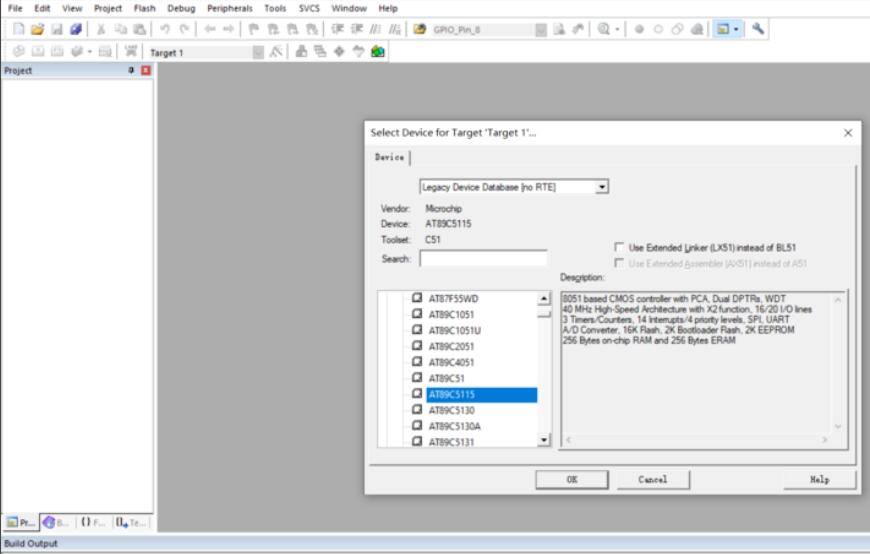870x554 pixels.
Task: Close the Project panel with red X
Action: pos(145,71)
